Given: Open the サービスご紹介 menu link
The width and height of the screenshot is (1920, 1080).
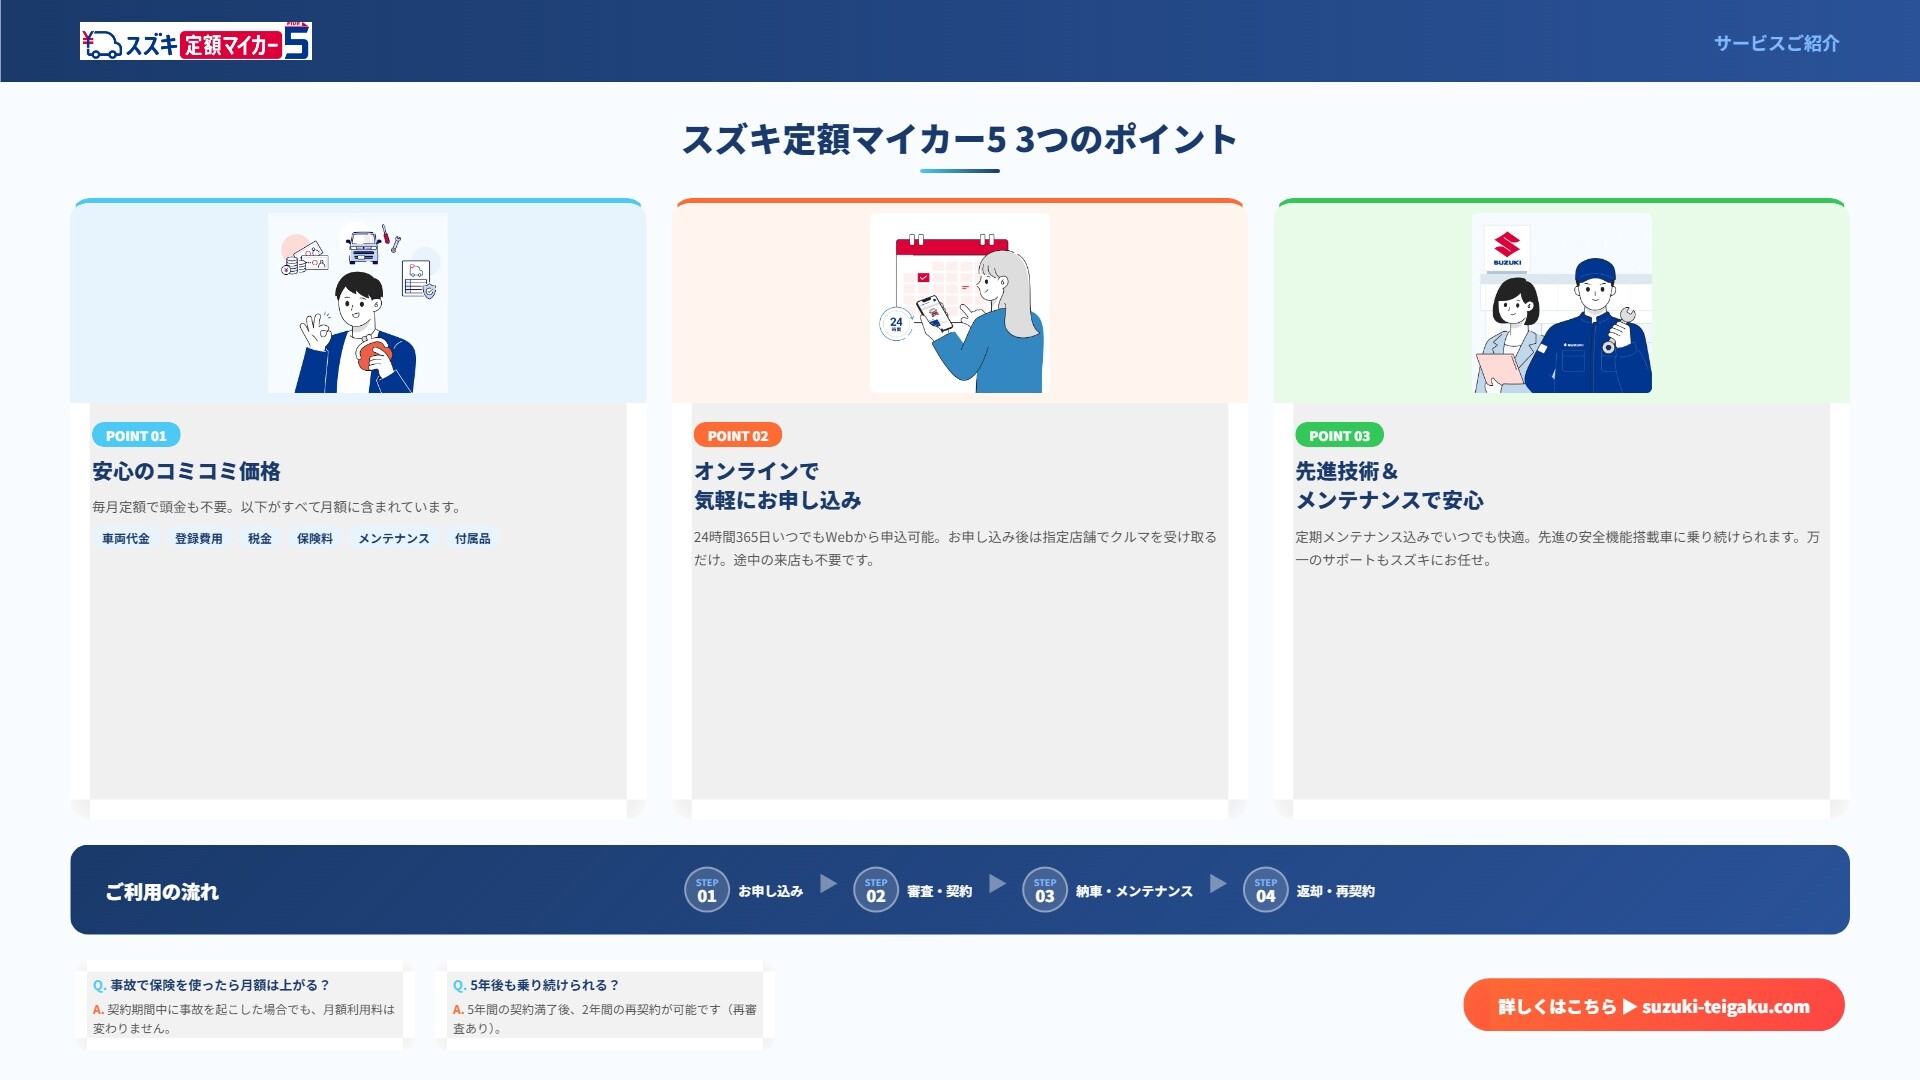Looking at the screenshot, I should coord(1776,43).
